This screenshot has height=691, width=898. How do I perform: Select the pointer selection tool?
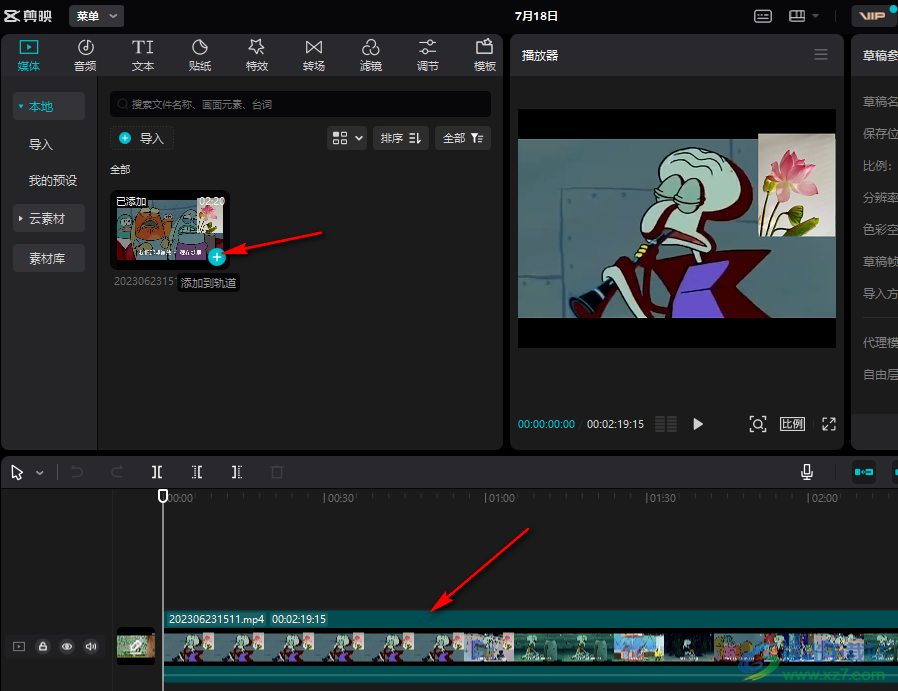(17, 473)
